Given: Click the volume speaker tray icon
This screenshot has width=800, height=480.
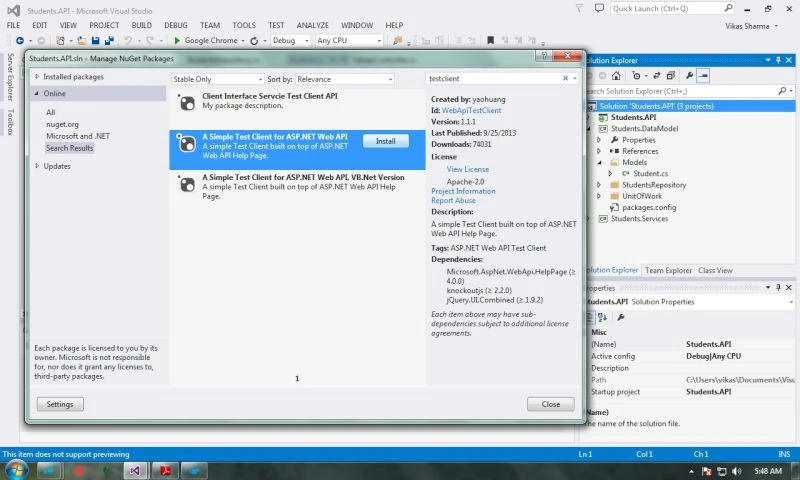Looking at the screenshot, I should 737,471.
